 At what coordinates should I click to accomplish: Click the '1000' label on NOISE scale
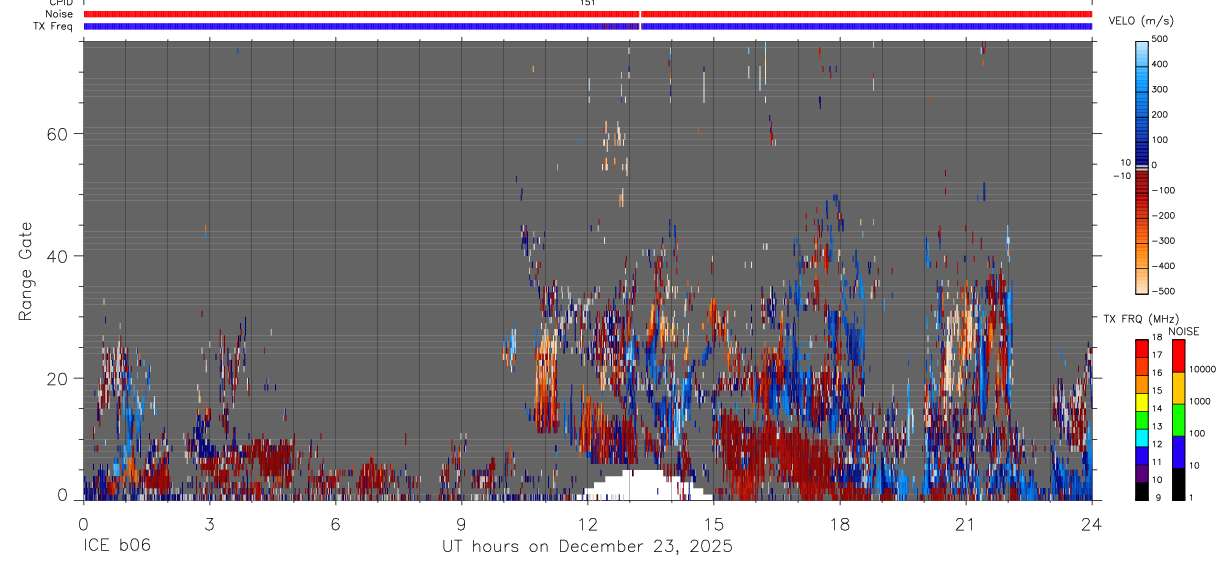pos(1200,401)
